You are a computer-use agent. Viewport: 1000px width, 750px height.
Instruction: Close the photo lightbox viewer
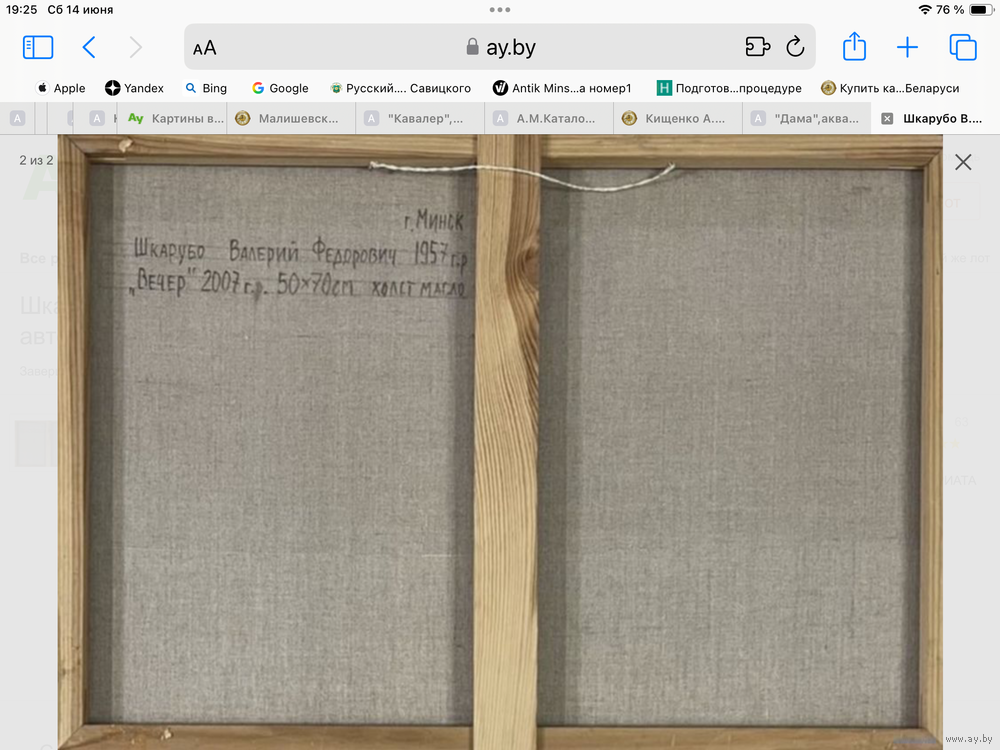click(x=962, y=162)
